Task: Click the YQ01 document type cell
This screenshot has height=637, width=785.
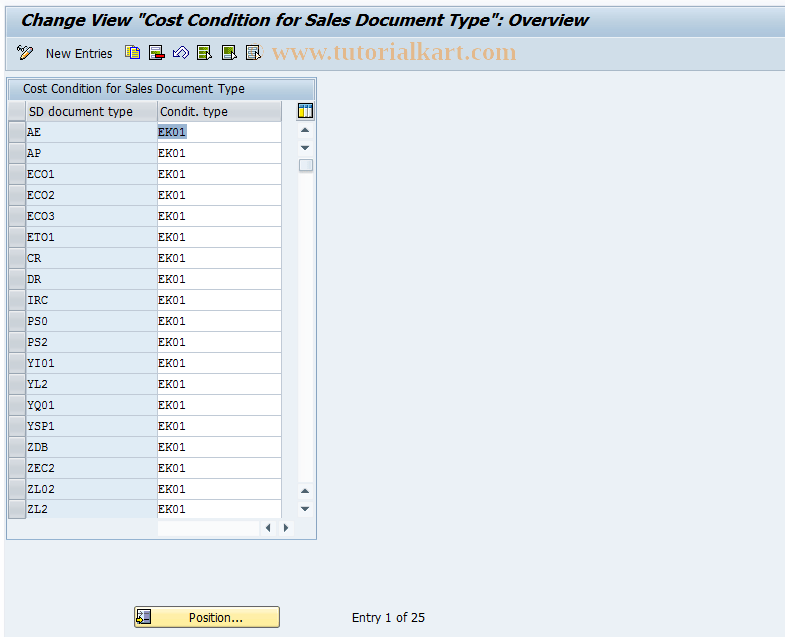Action: click(x=91, y=406)
